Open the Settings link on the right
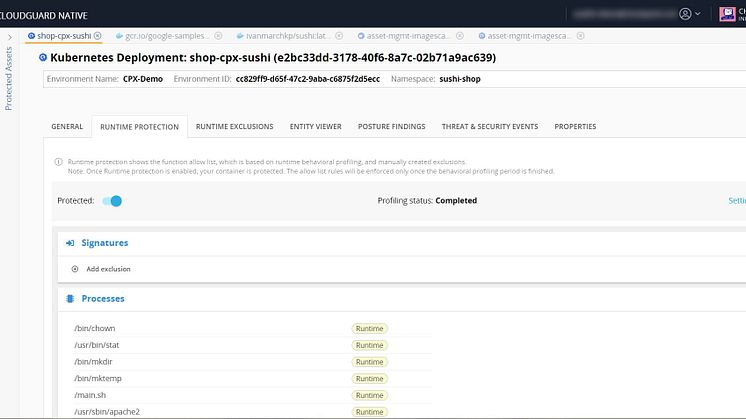746x419 pixels. click(737, 201)
